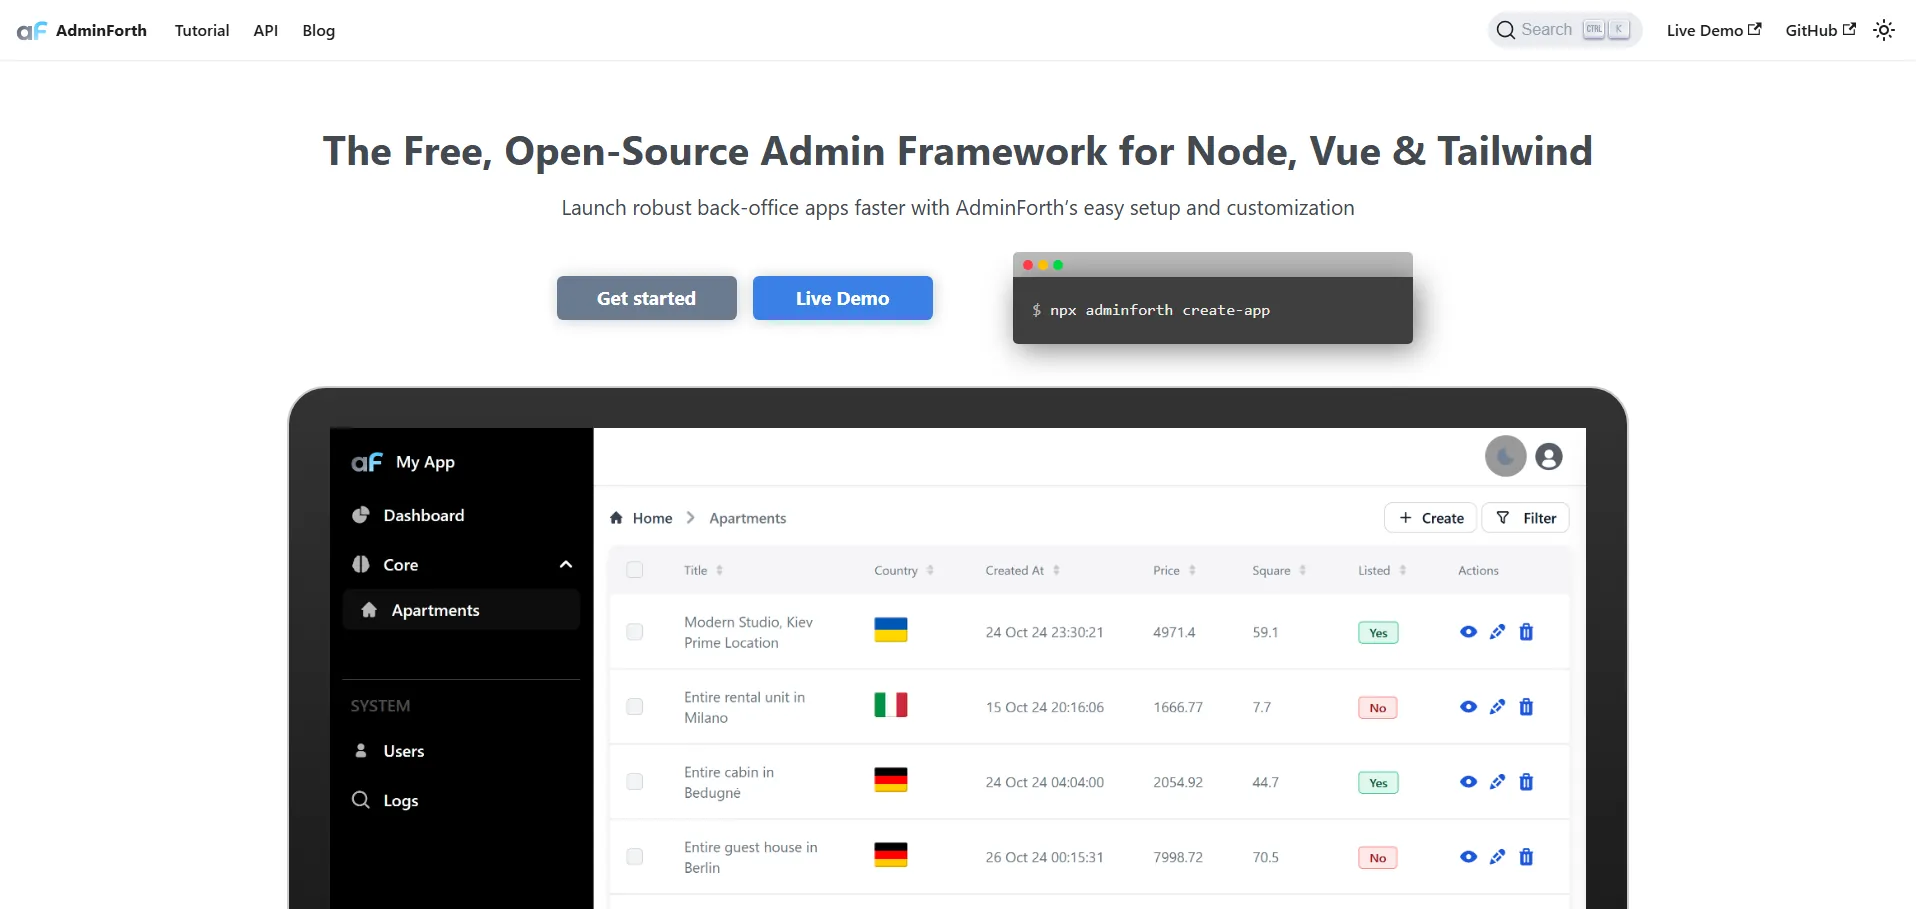Image resolution: width=1916 pixels, height=909 pixels.
Task: Toggle the light/dark theme sun icon
Action: [x=1883, y=30]
